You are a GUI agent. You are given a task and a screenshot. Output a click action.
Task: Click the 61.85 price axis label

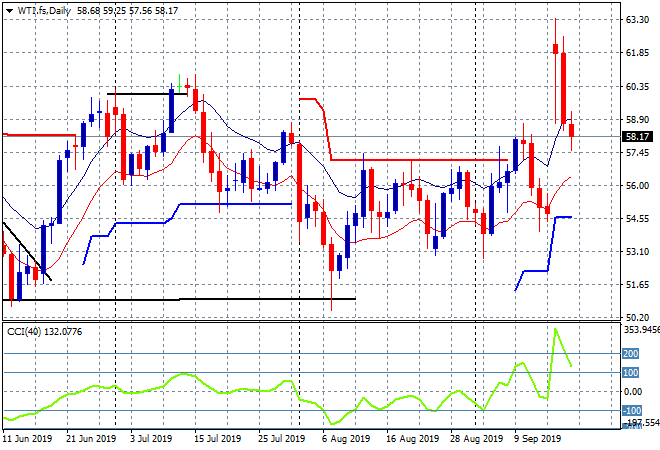(x=637, y=53)
